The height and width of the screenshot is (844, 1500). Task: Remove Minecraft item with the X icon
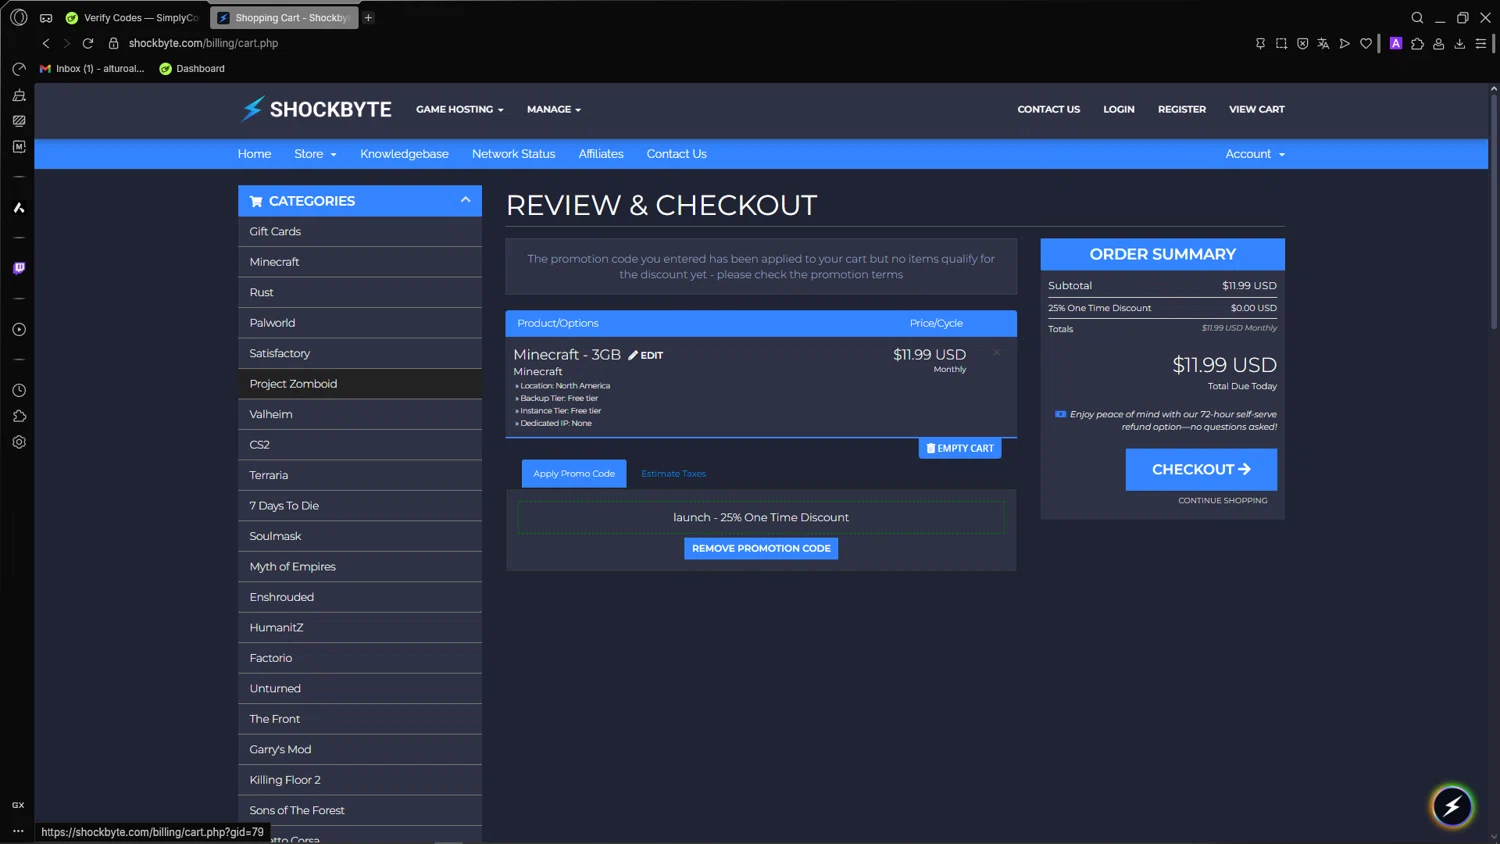point(996,352)
